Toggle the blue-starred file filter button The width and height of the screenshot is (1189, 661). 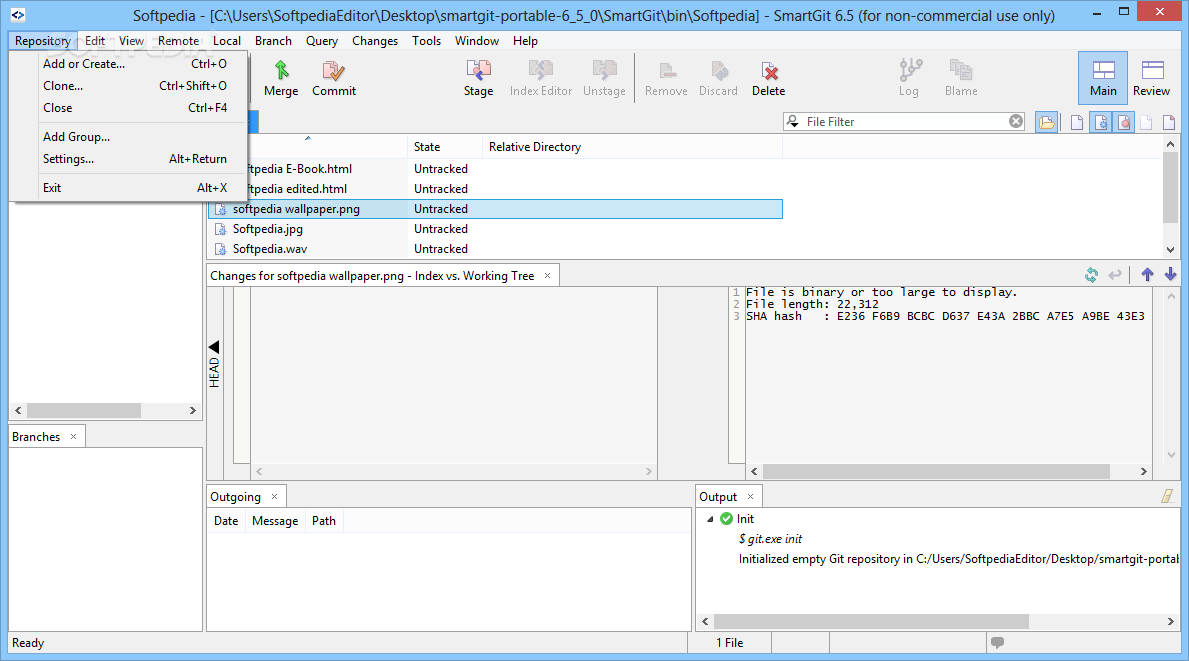tap(1100, 122)
